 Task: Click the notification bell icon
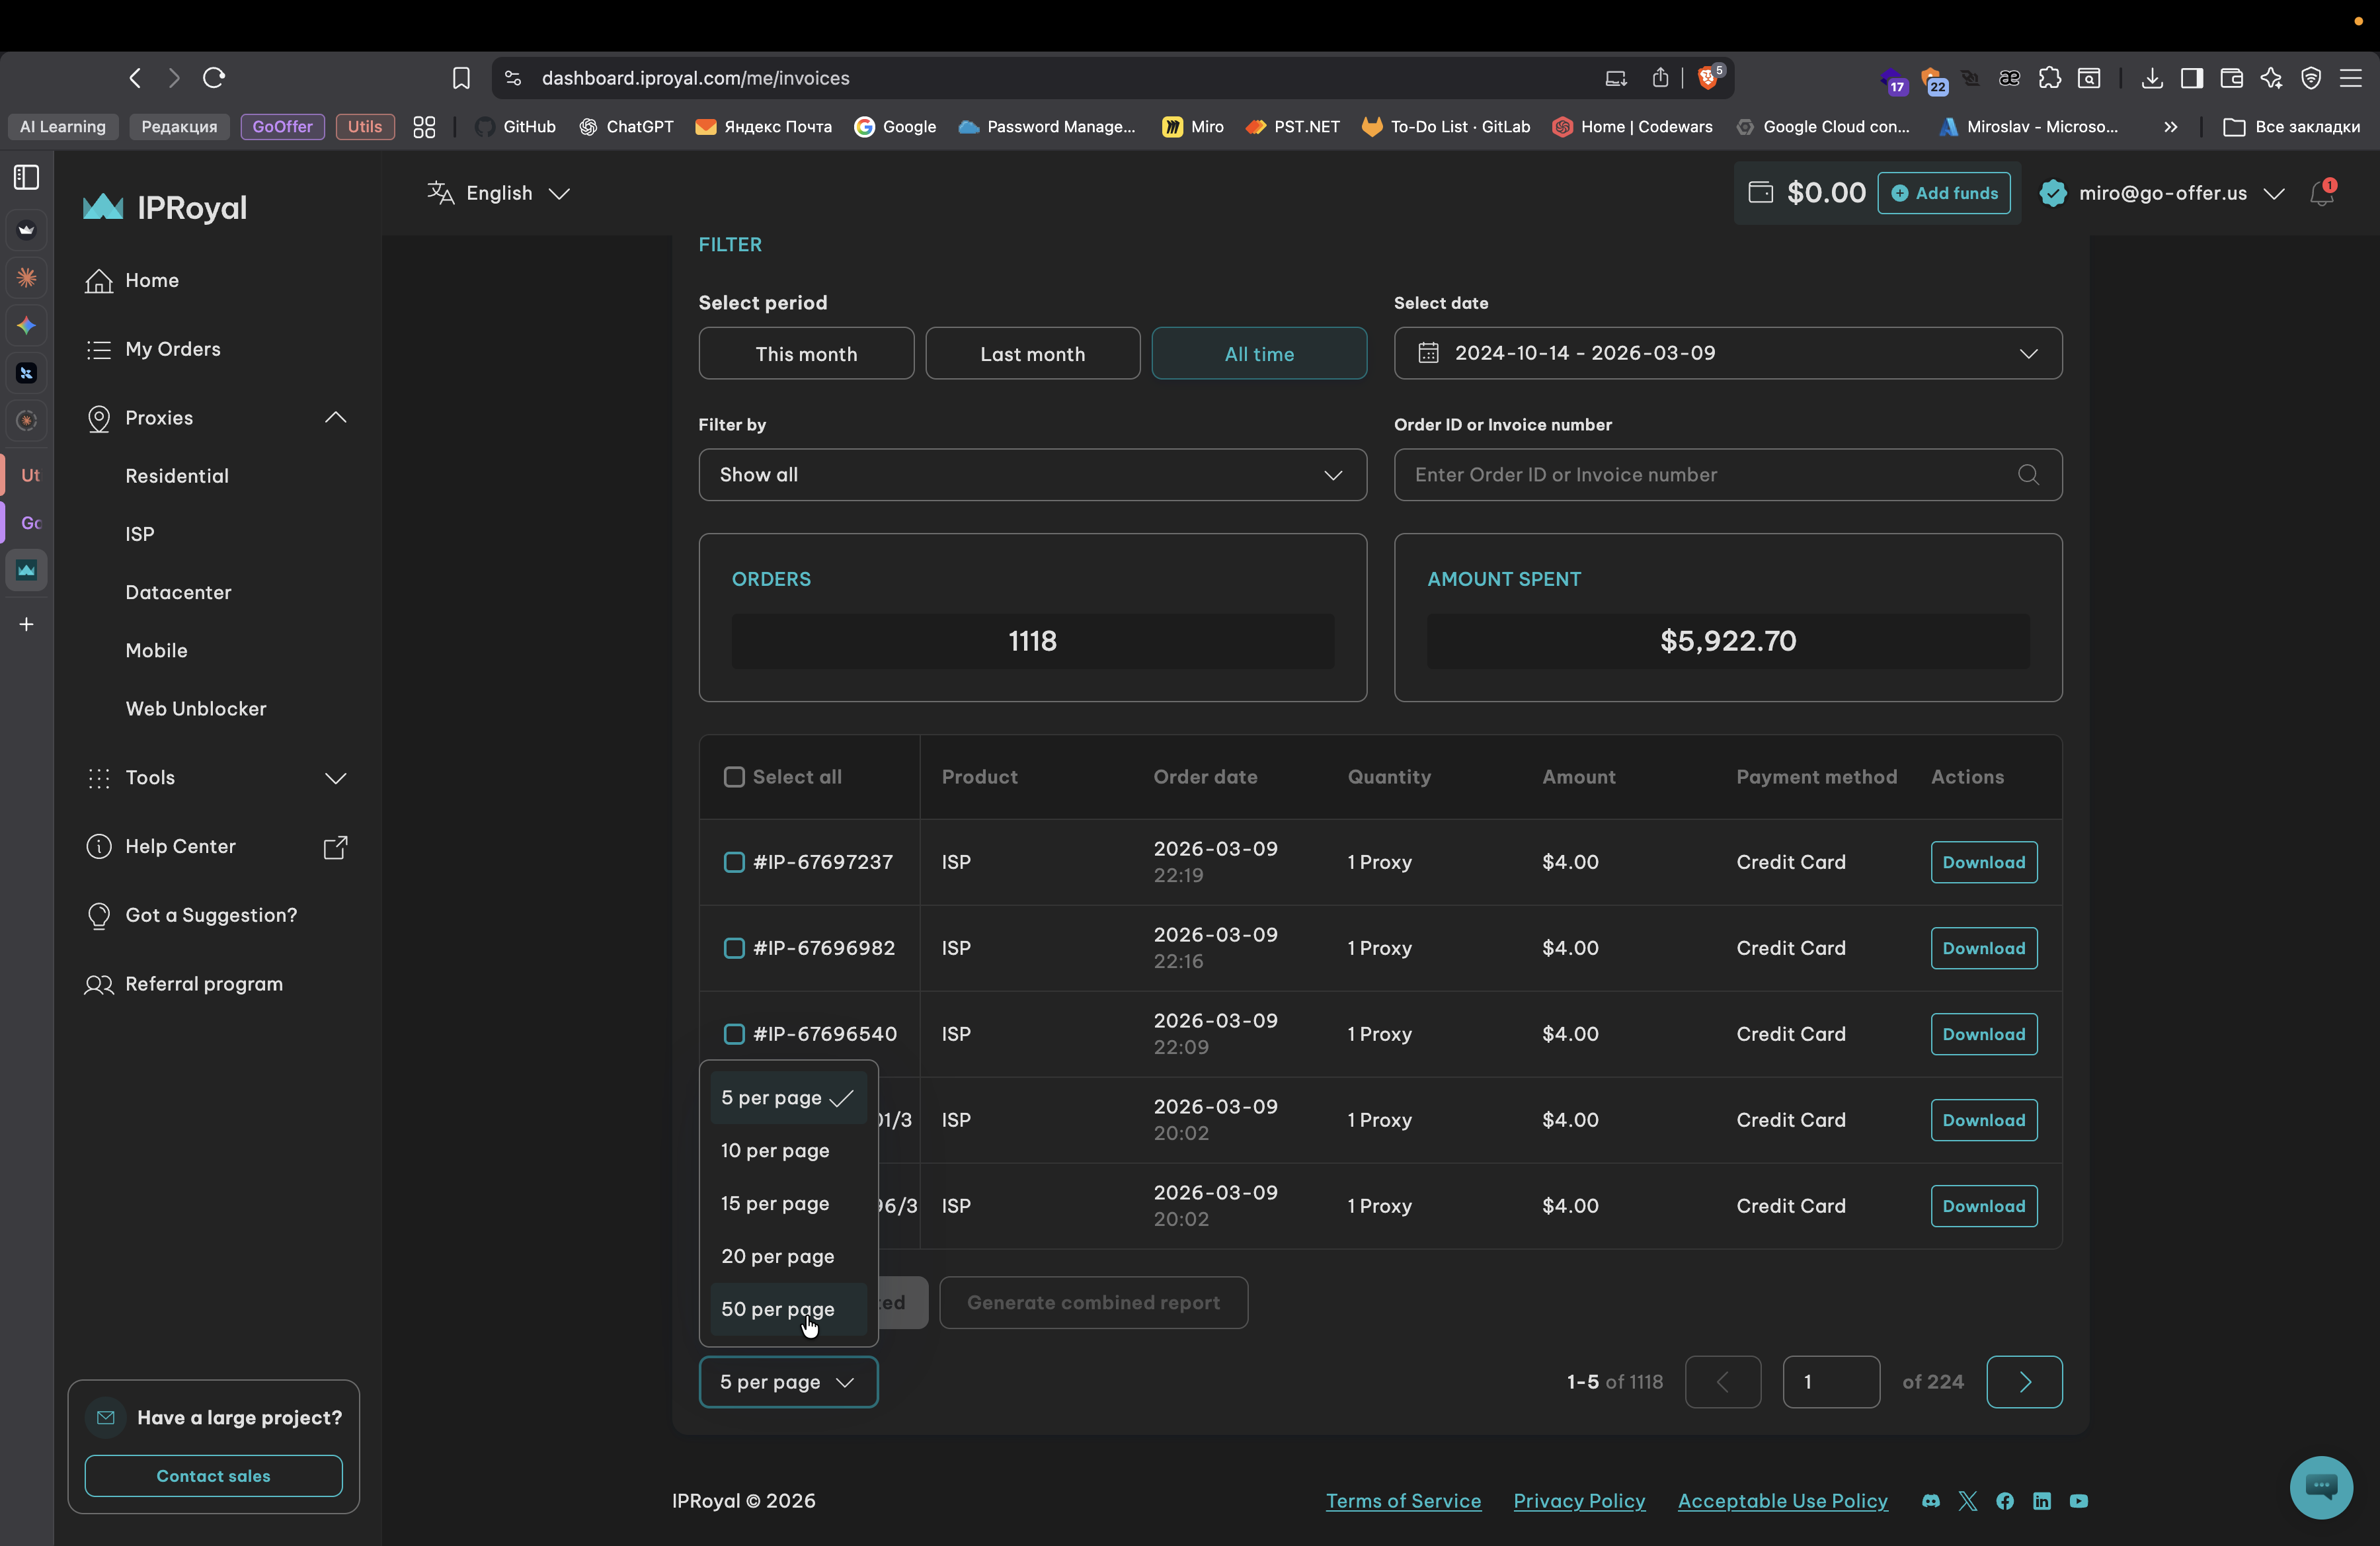pos(2321,194)
